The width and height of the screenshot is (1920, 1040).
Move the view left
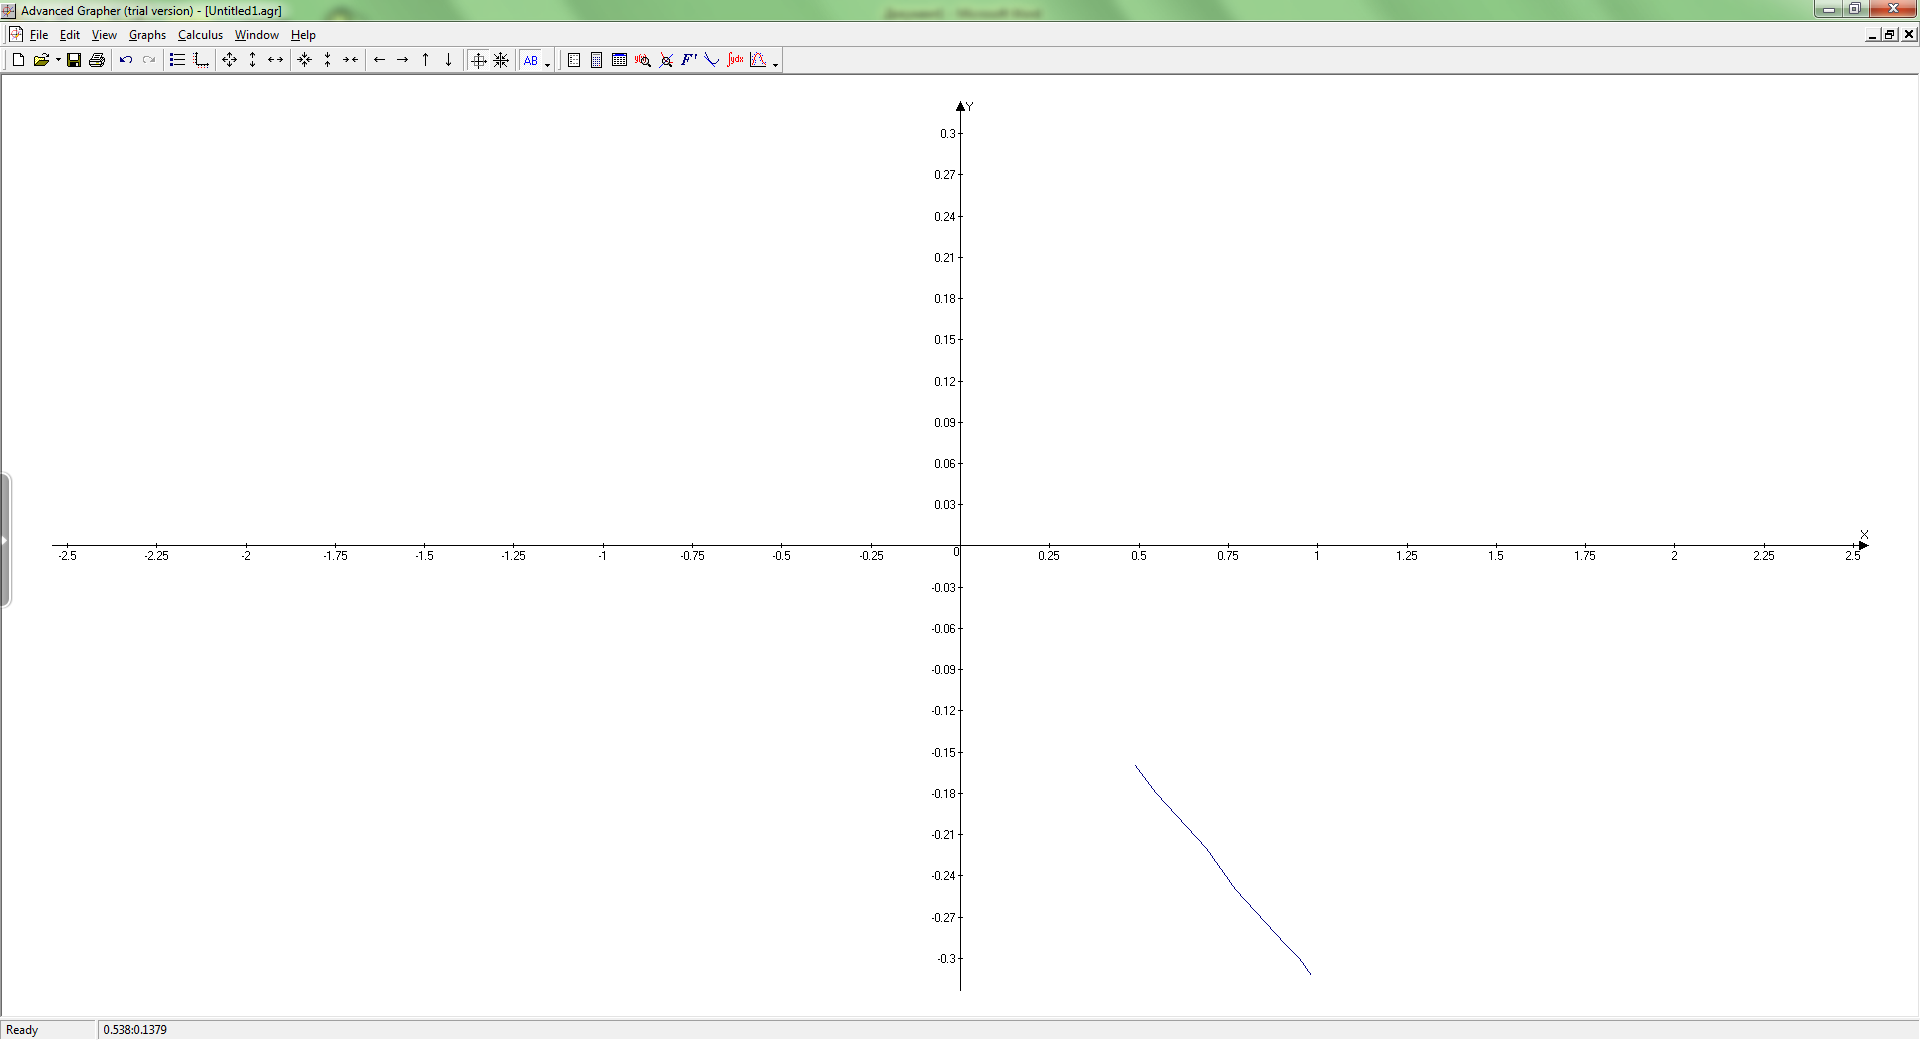[380, 60]
